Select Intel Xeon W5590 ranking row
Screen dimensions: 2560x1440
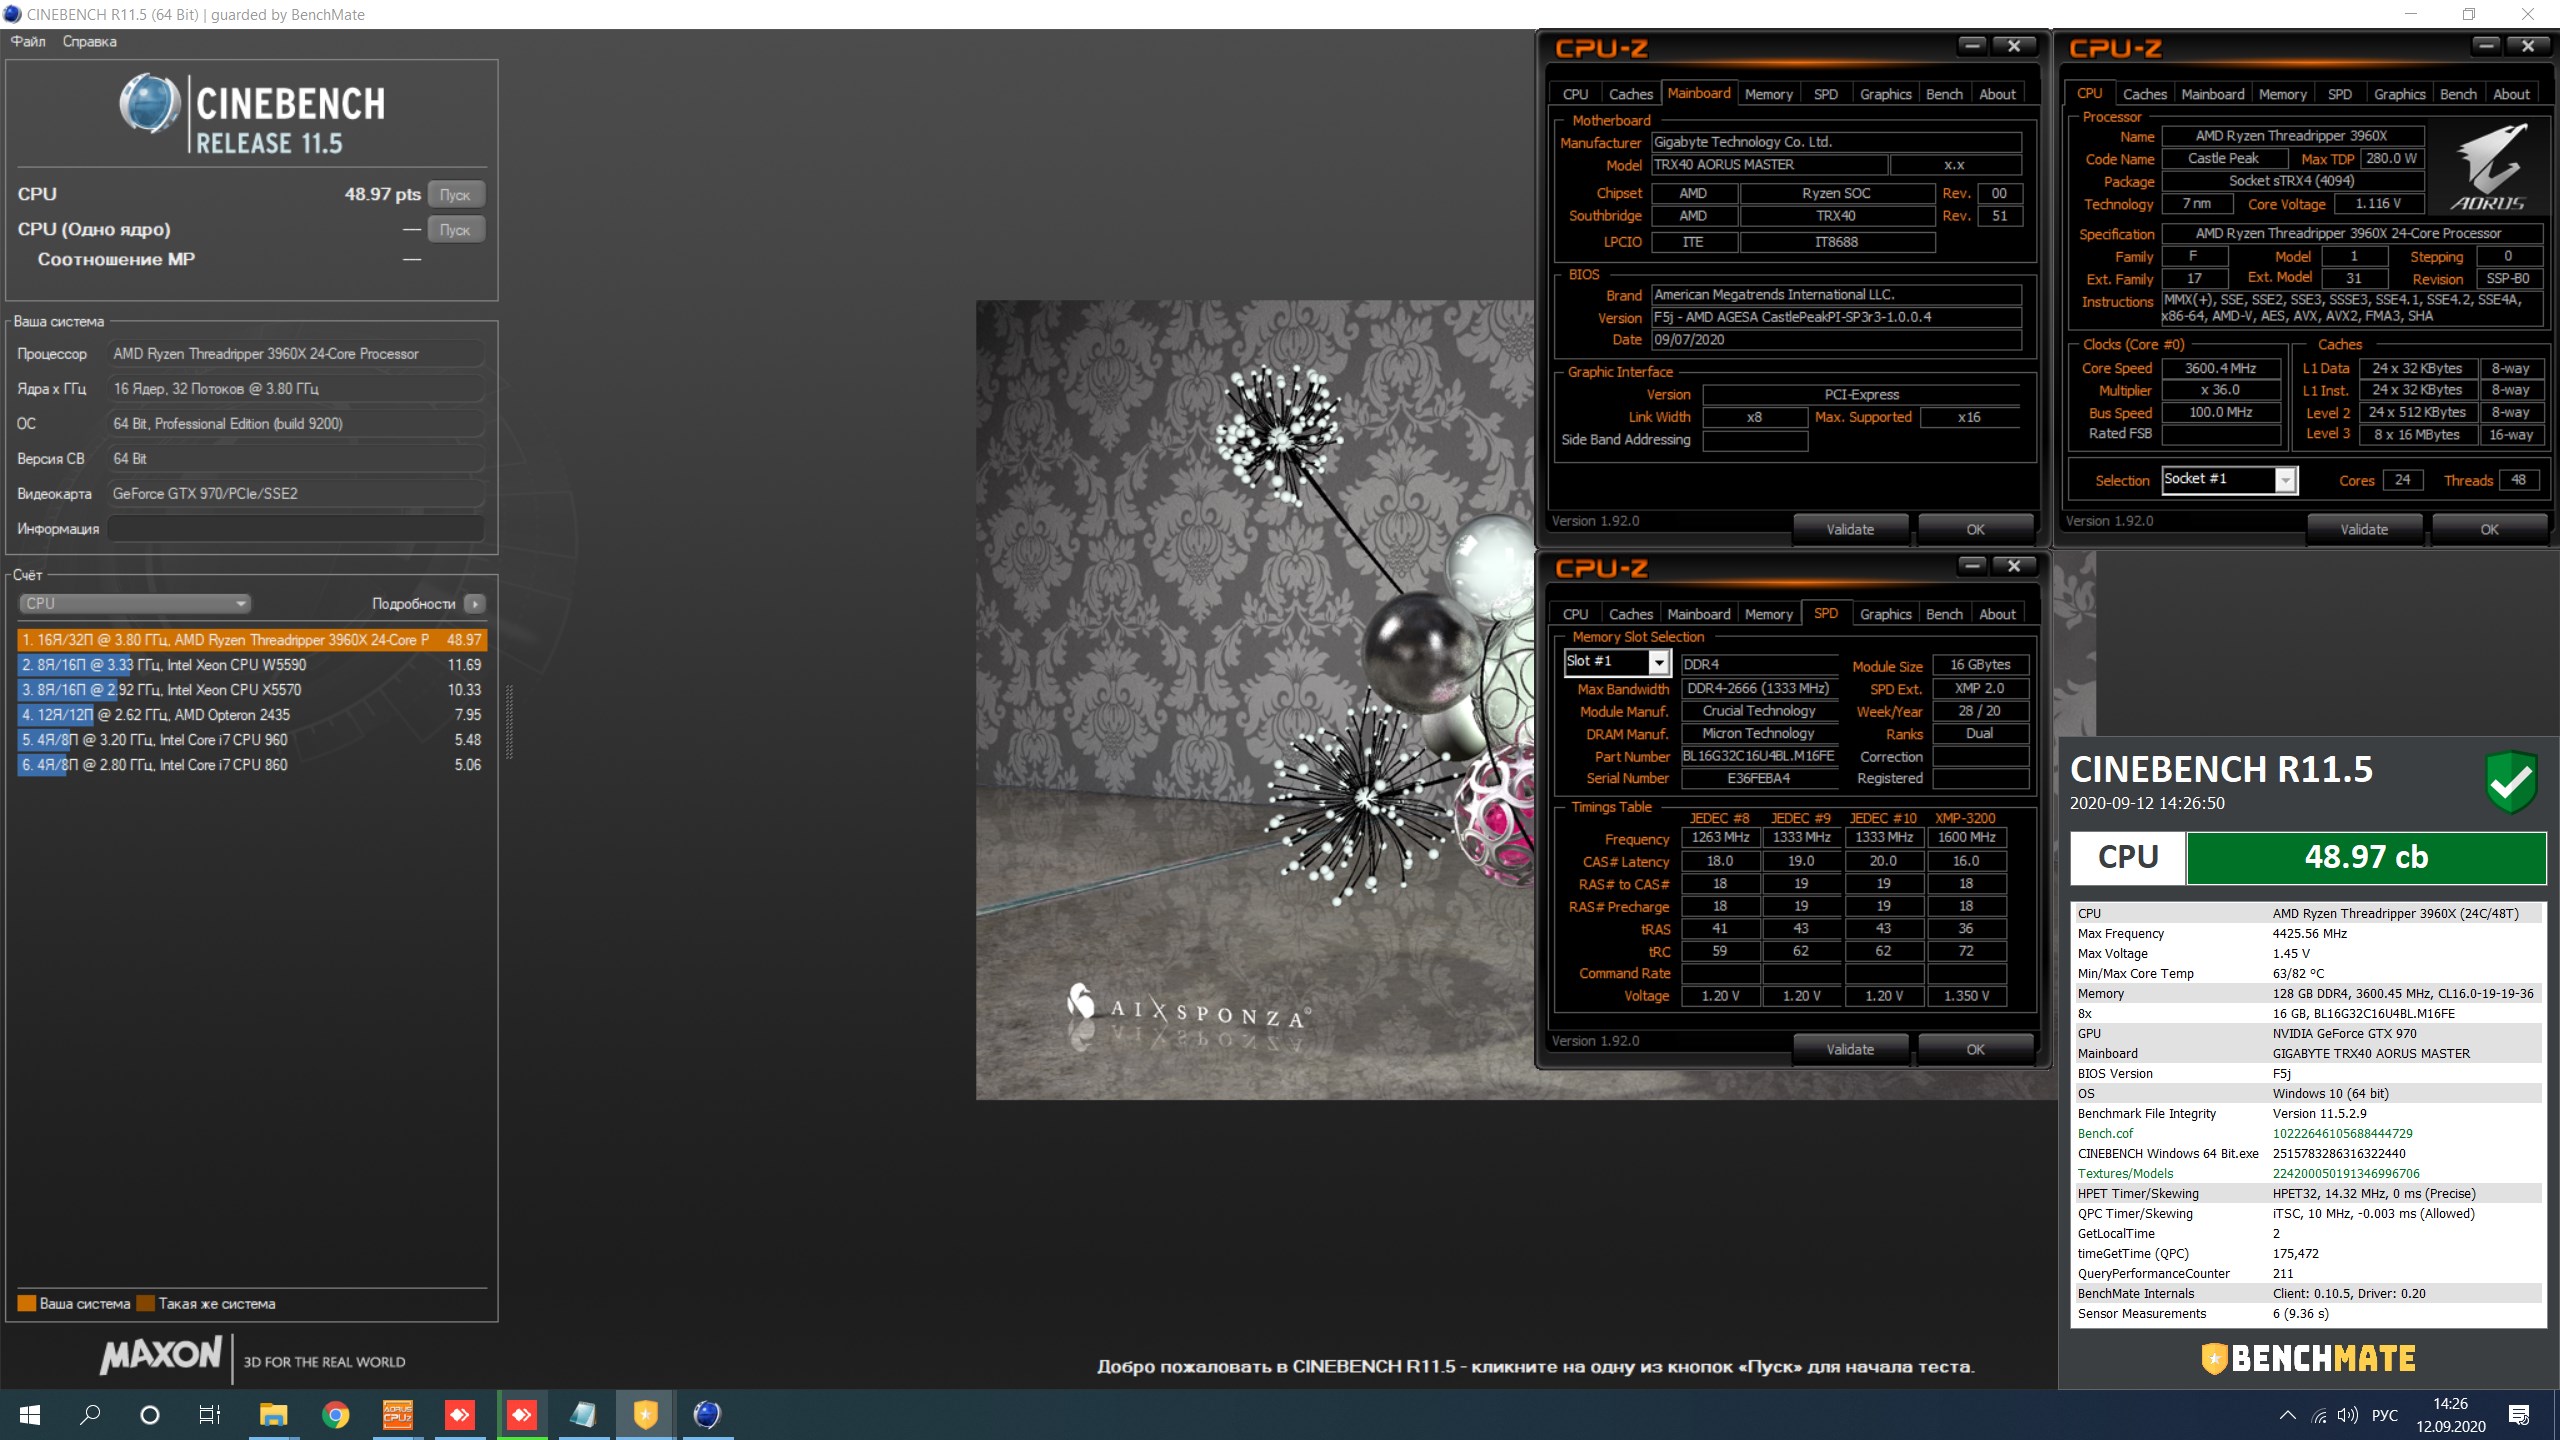(252, 665)
